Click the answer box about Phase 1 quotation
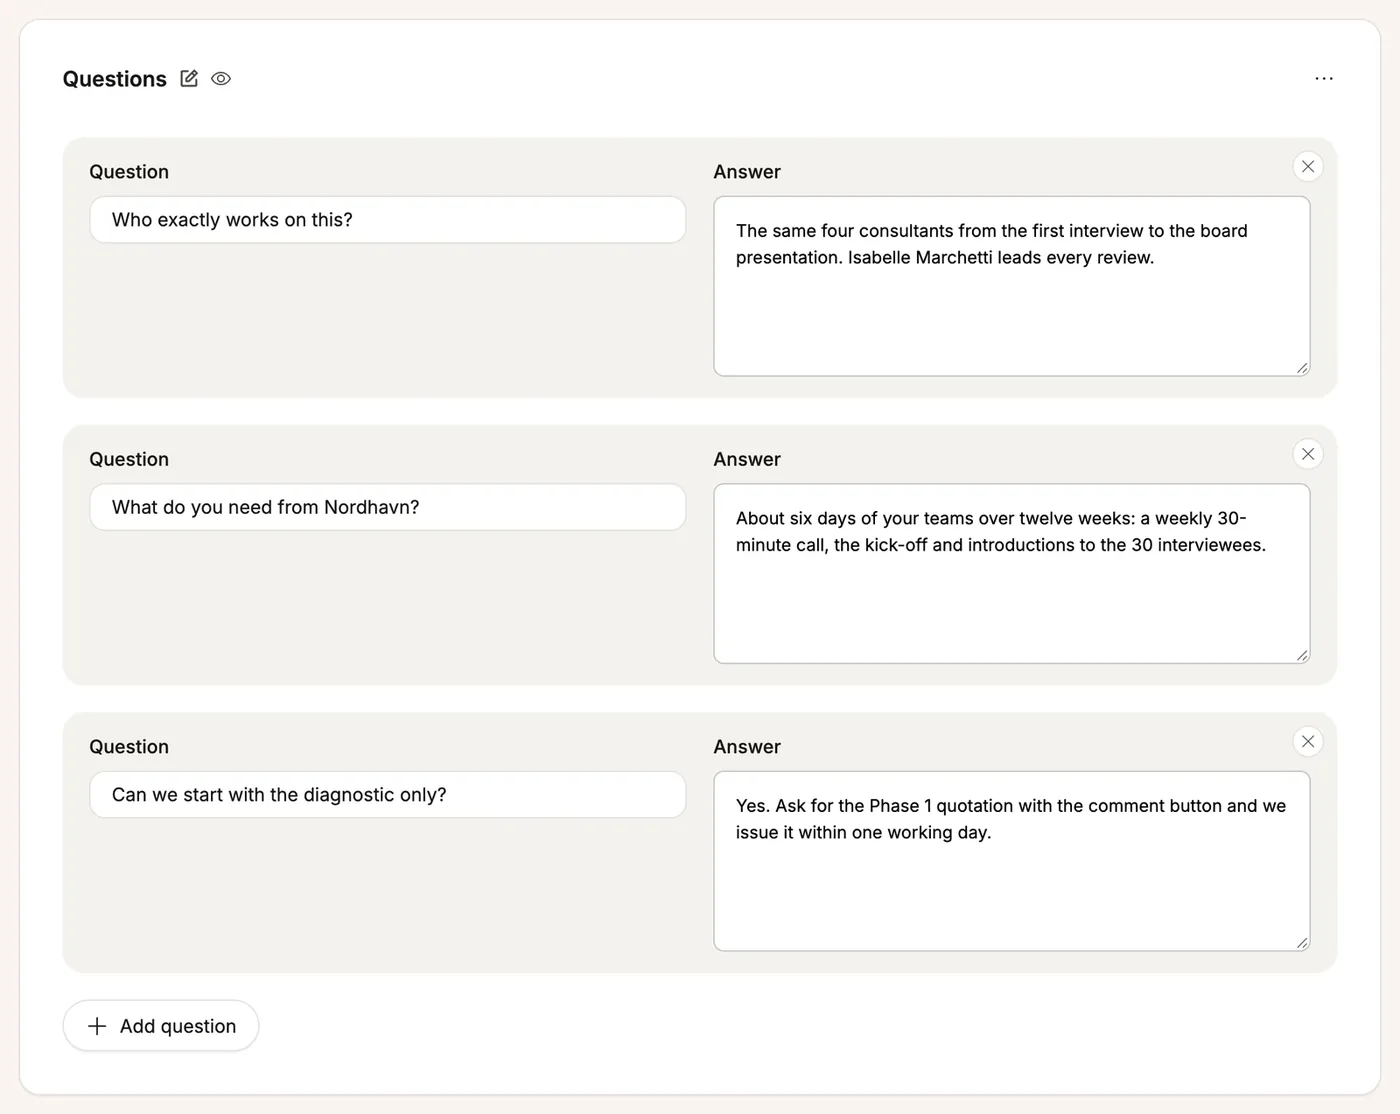1400x1114 pixels. (1012, 861)
